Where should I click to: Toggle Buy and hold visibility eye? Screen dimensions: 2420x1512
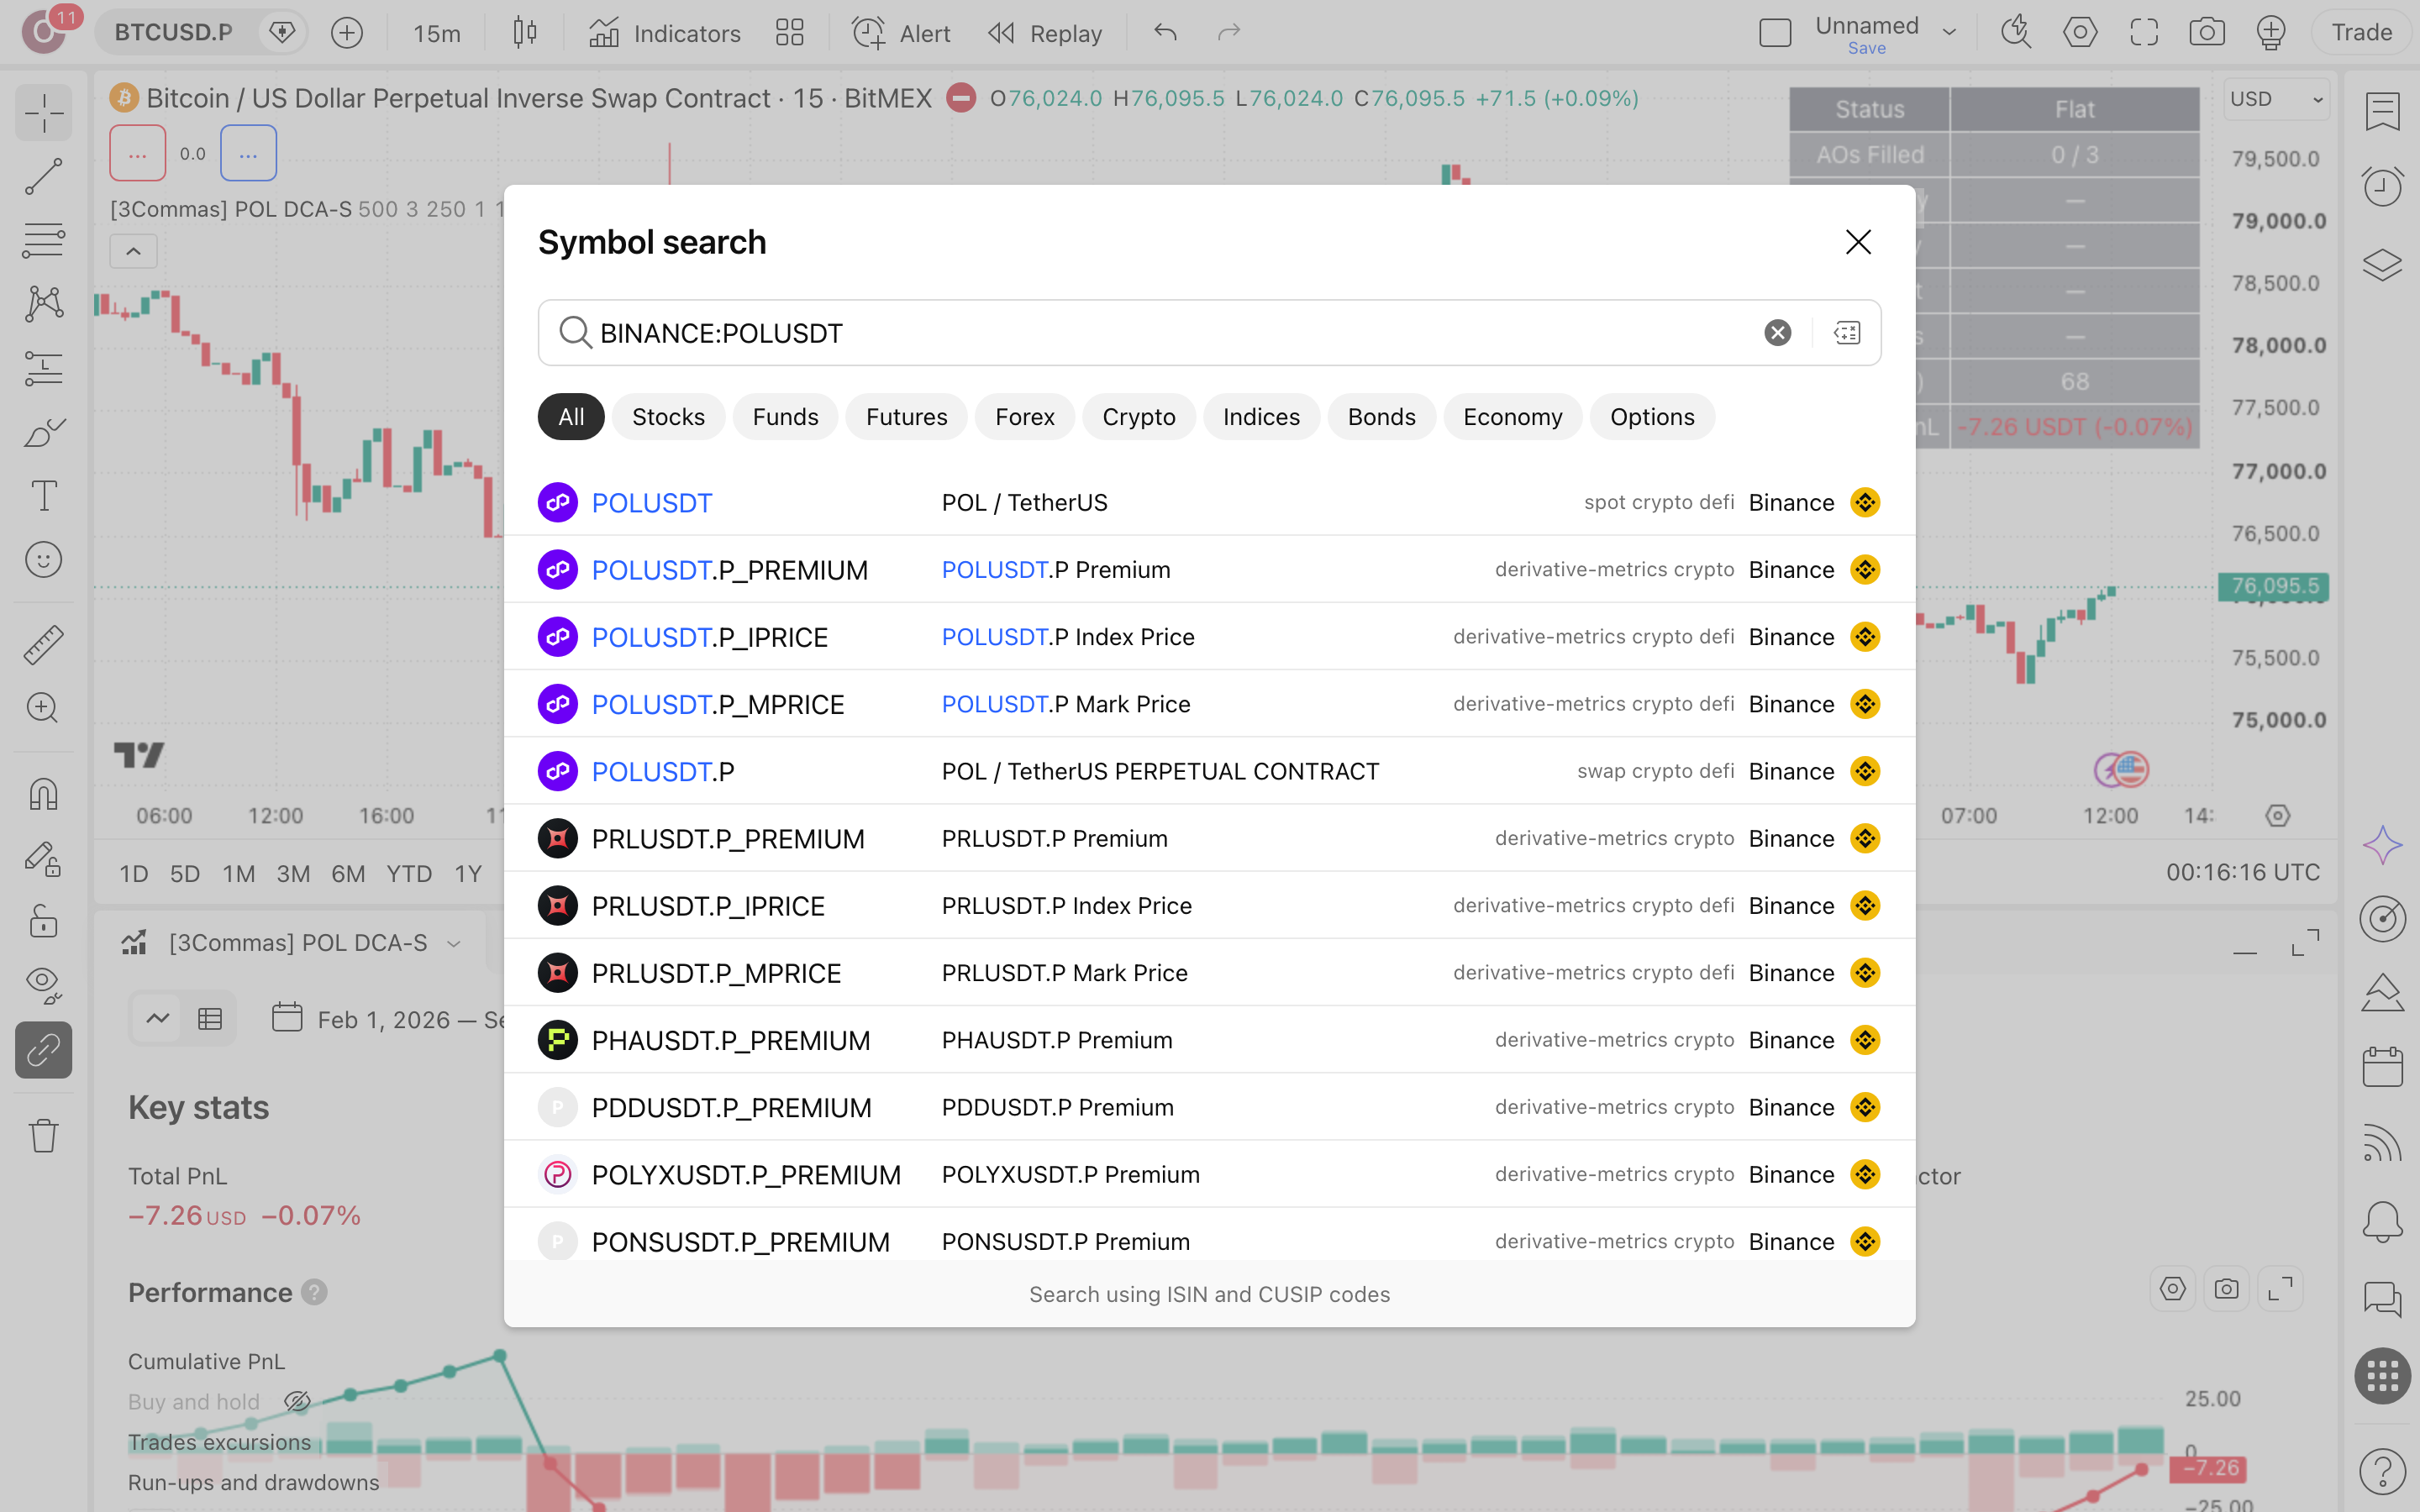[x=297, y=1402]
